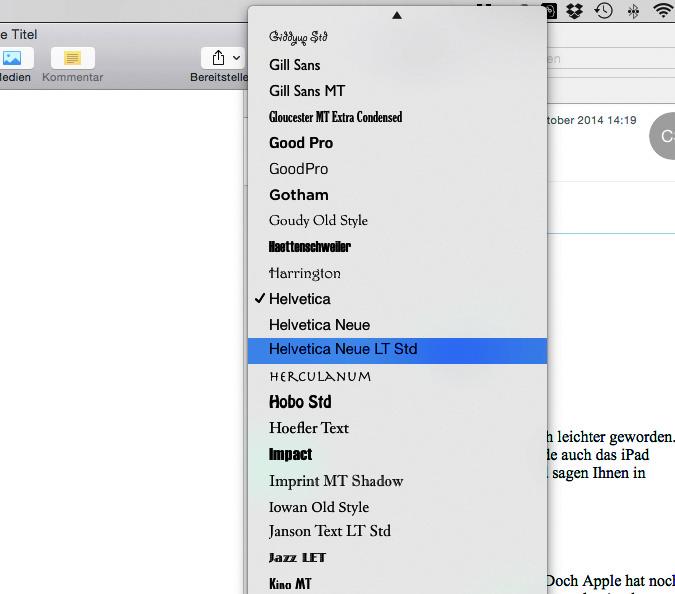Select the Hoefler Text font

pyautogui.click(x=397, y=428)
